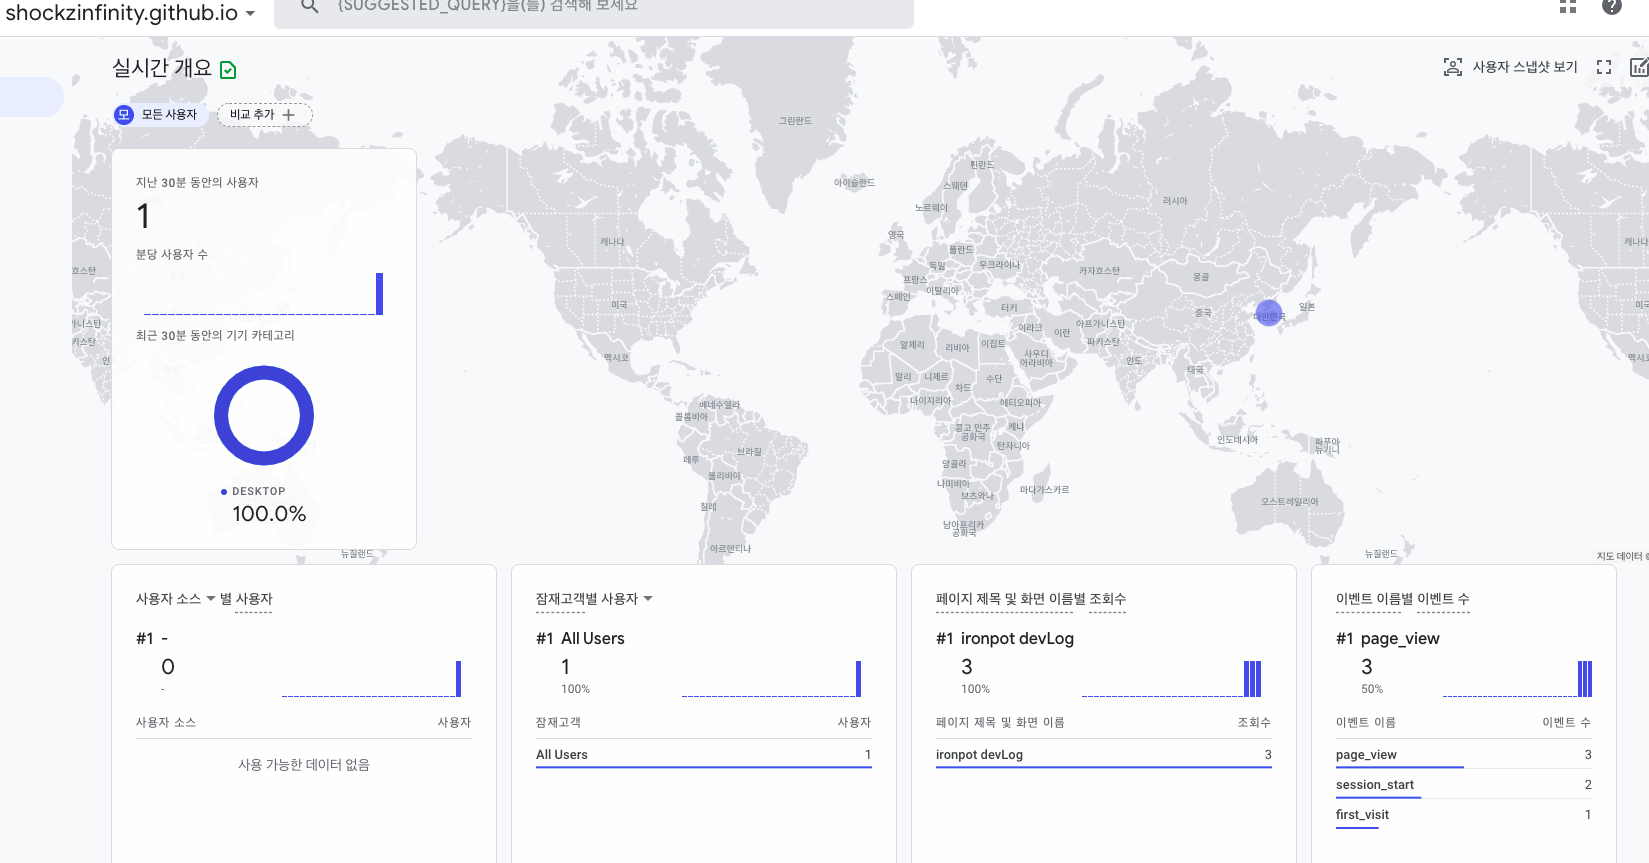Click the search magnifier icon
The width and height of the screenshot is (1649, 863).
pyautogui.click(x=310, y=7)
